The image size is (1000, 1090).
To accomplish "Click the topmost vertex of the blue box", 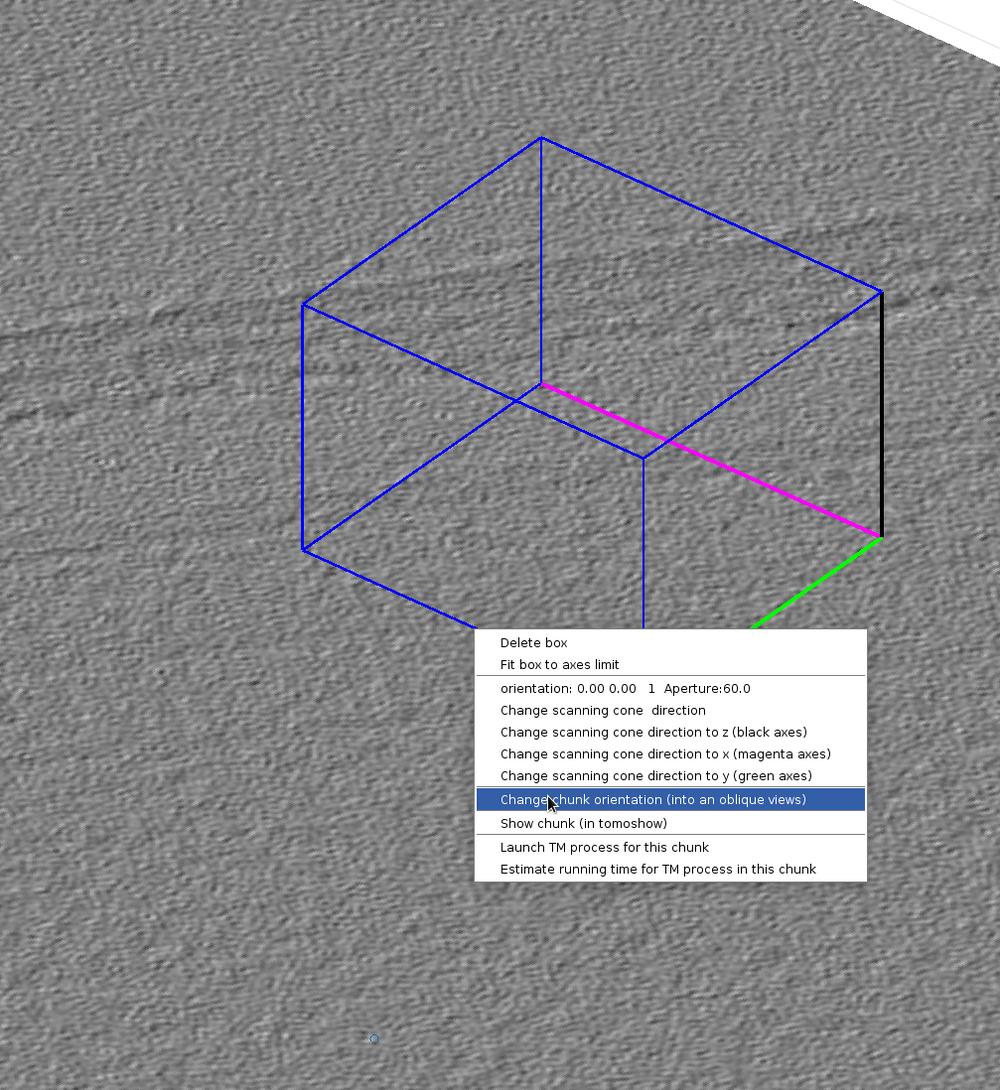I will (541, 138).
